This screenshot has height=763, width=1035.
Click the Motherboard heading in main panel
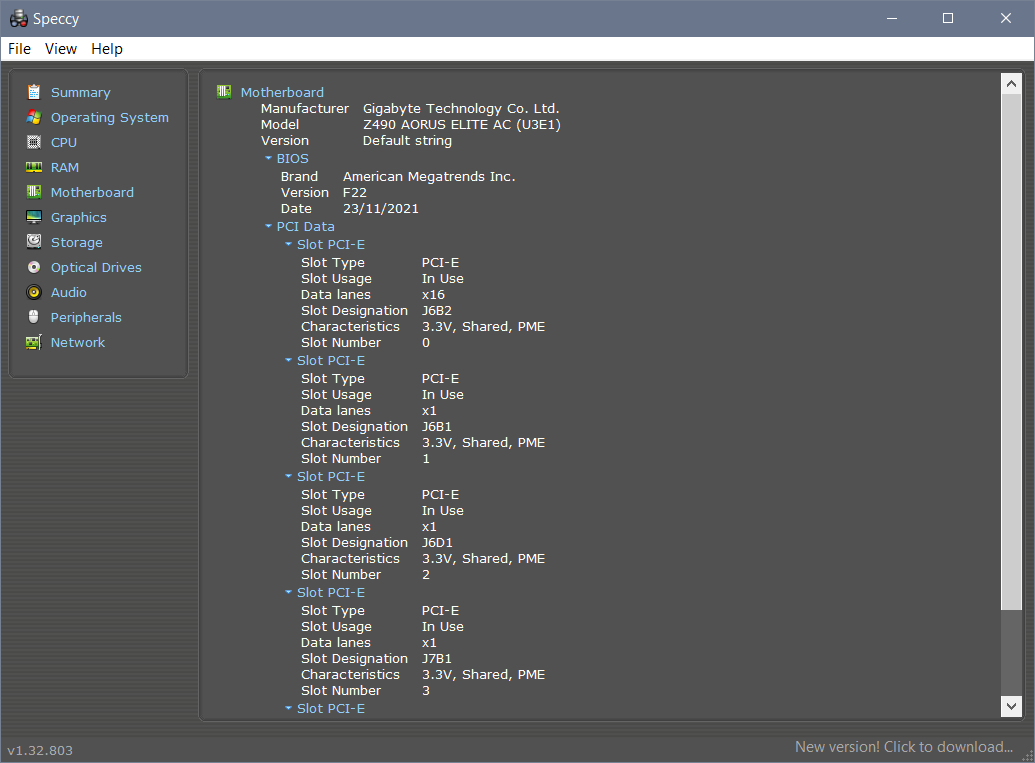click(282, 92)
